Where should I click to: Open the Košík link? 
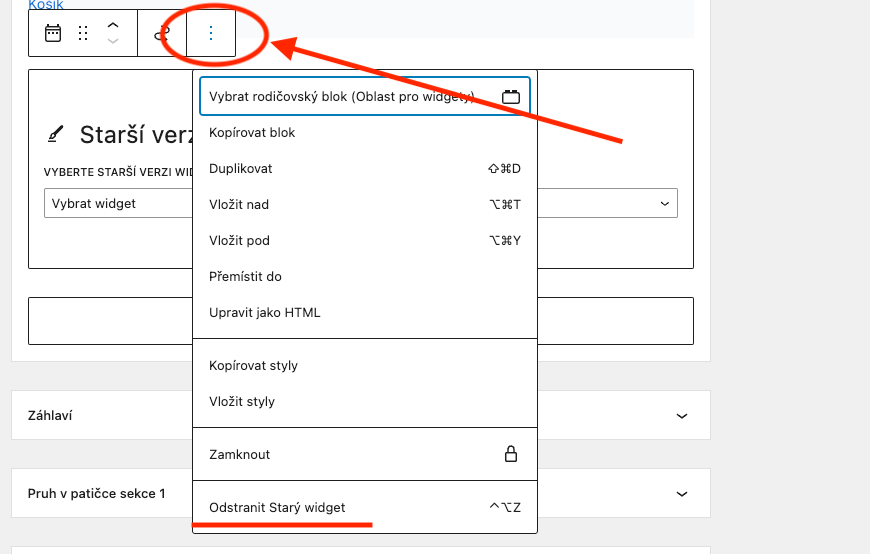[x=46, y=4]
